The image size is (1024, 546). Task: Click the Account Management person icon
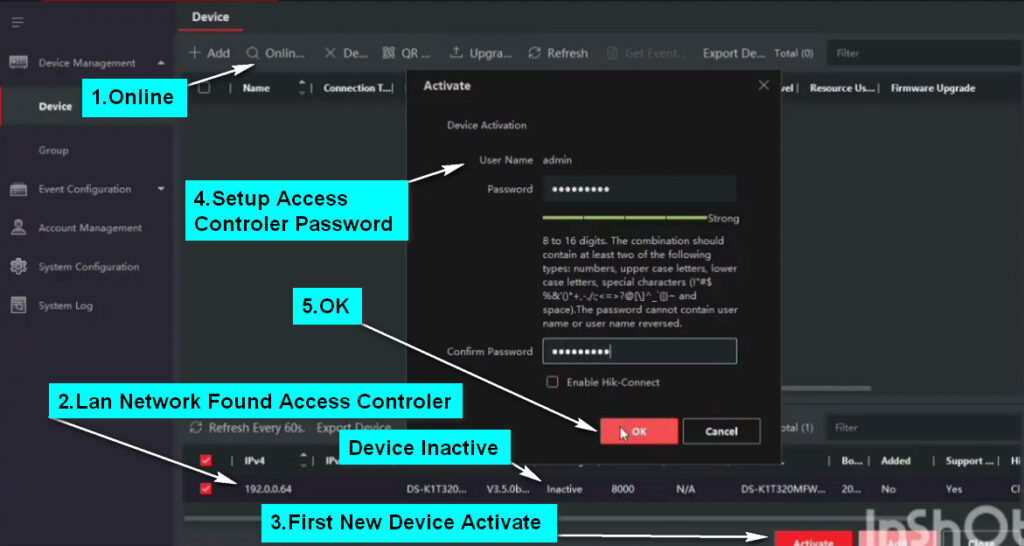tap(18, 228)
